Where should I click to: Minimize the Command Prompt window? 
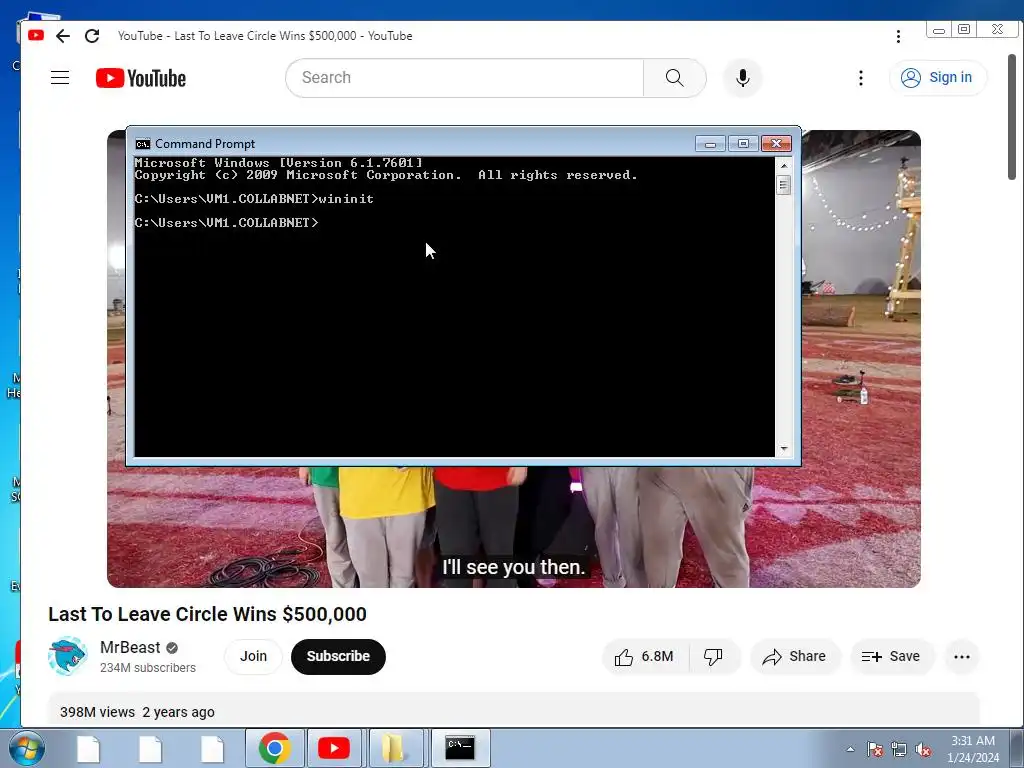click(x=711, y=144)
